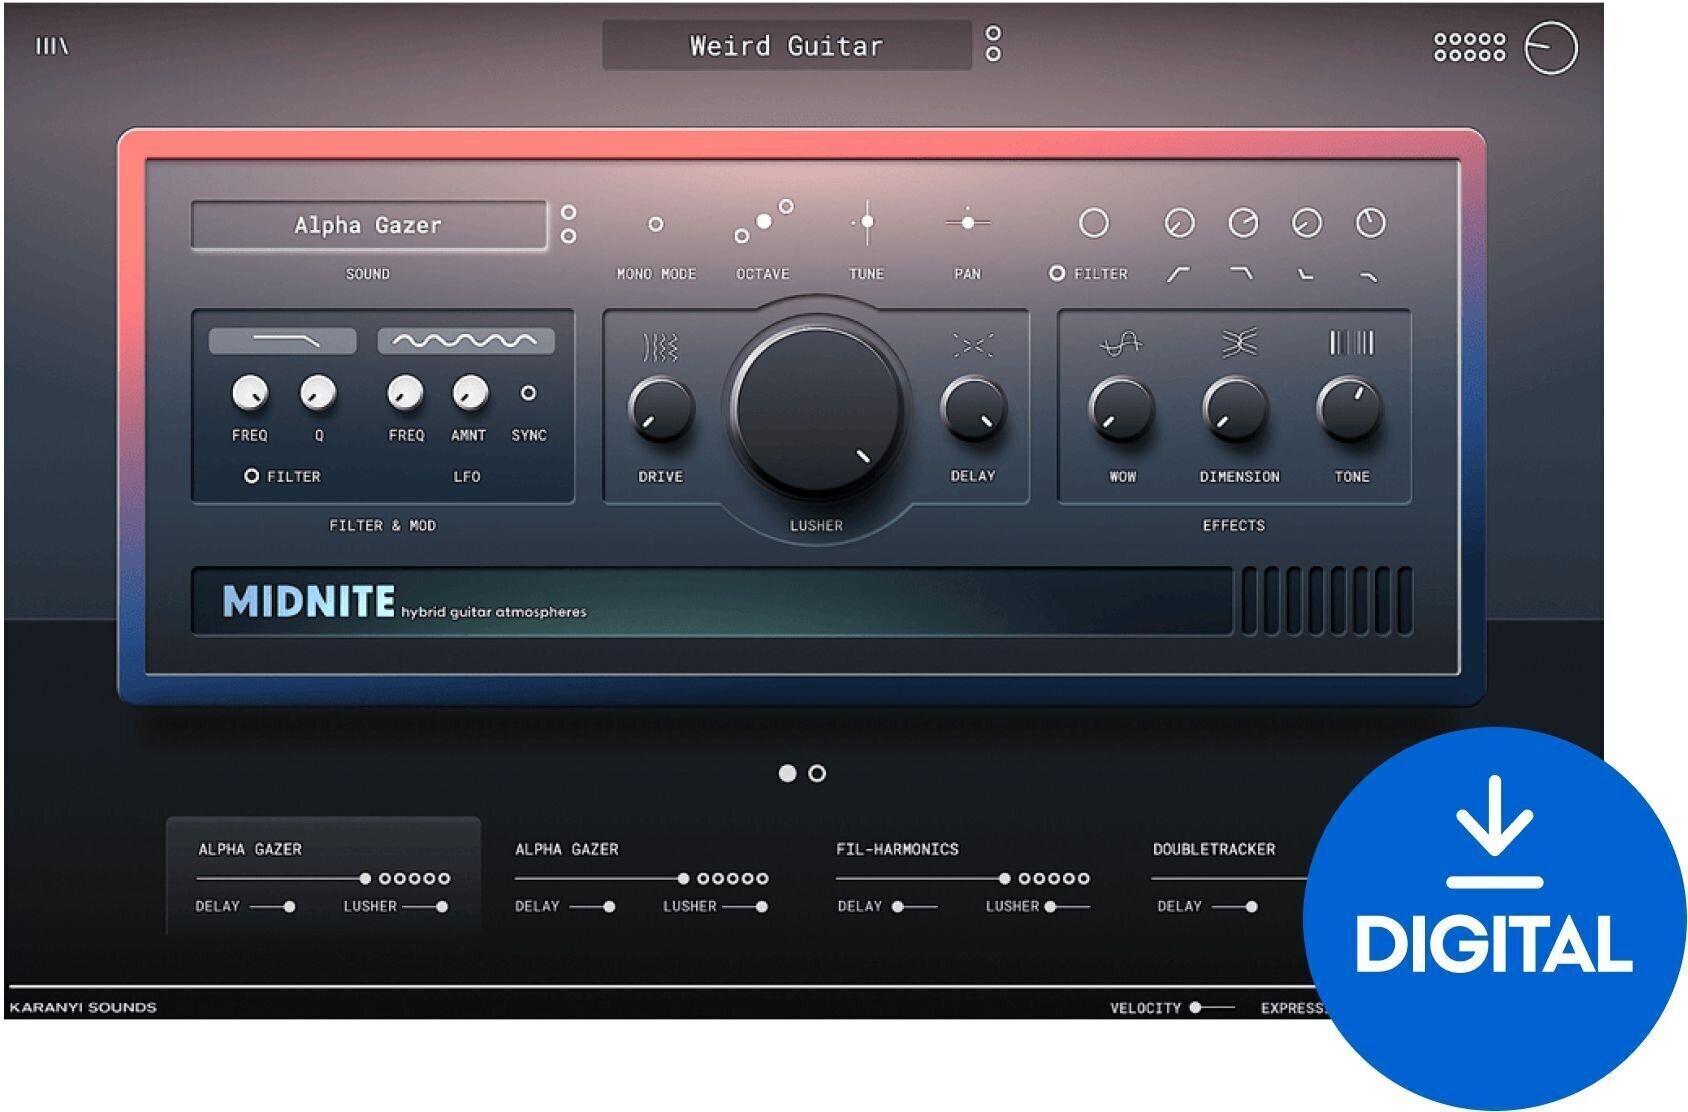This screenshot has width=1688, height=1112.
Task: Click the Drive saturation icon above the Drive knob
Action: tap(661, 344)
